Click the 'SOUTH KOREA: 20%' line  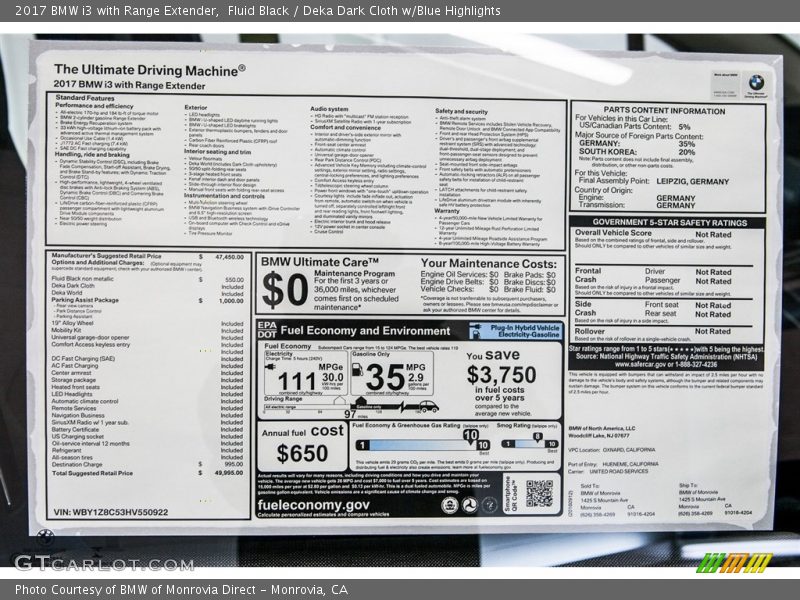[637, 152]
